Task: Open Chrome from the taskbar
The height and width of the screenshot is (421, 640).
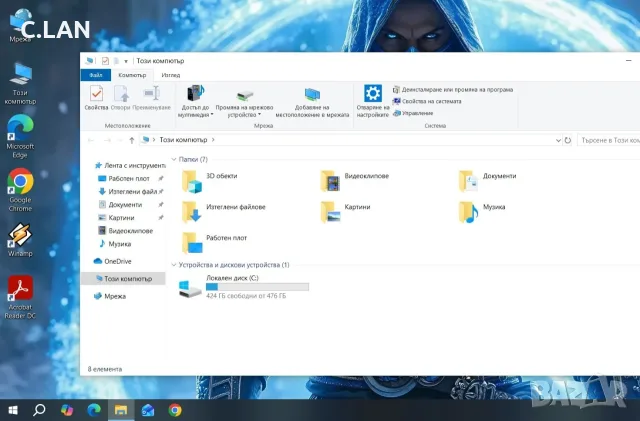Action: 175,410
